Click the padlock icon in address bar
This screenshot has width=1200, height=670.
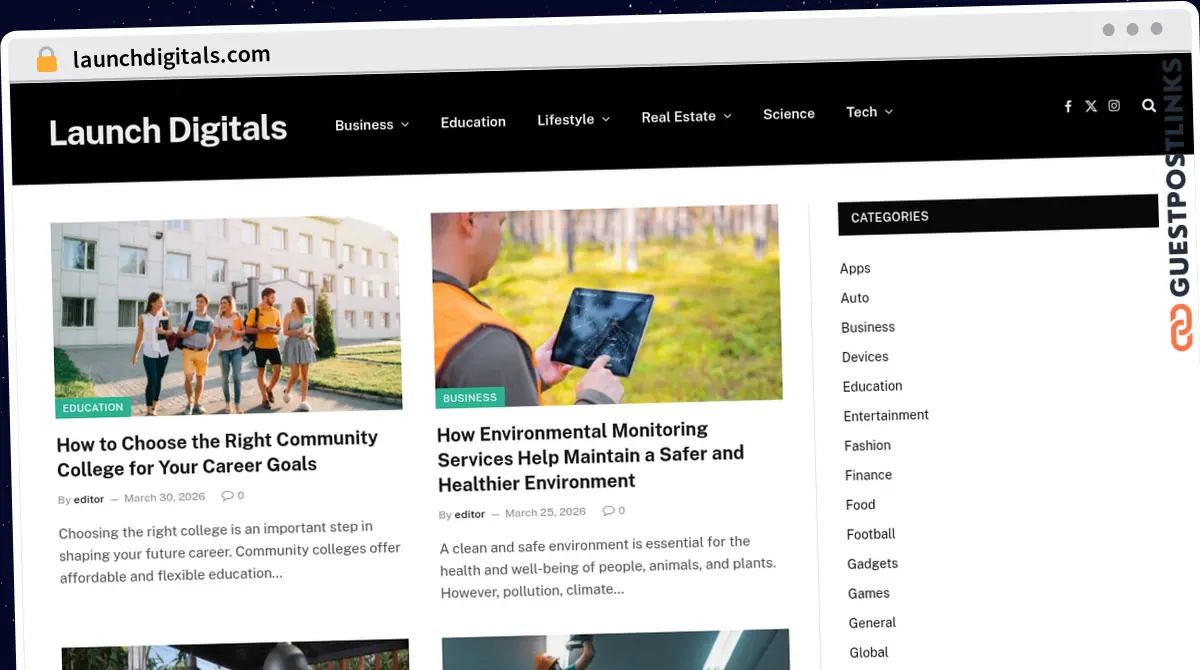click(x=46, y=60)
